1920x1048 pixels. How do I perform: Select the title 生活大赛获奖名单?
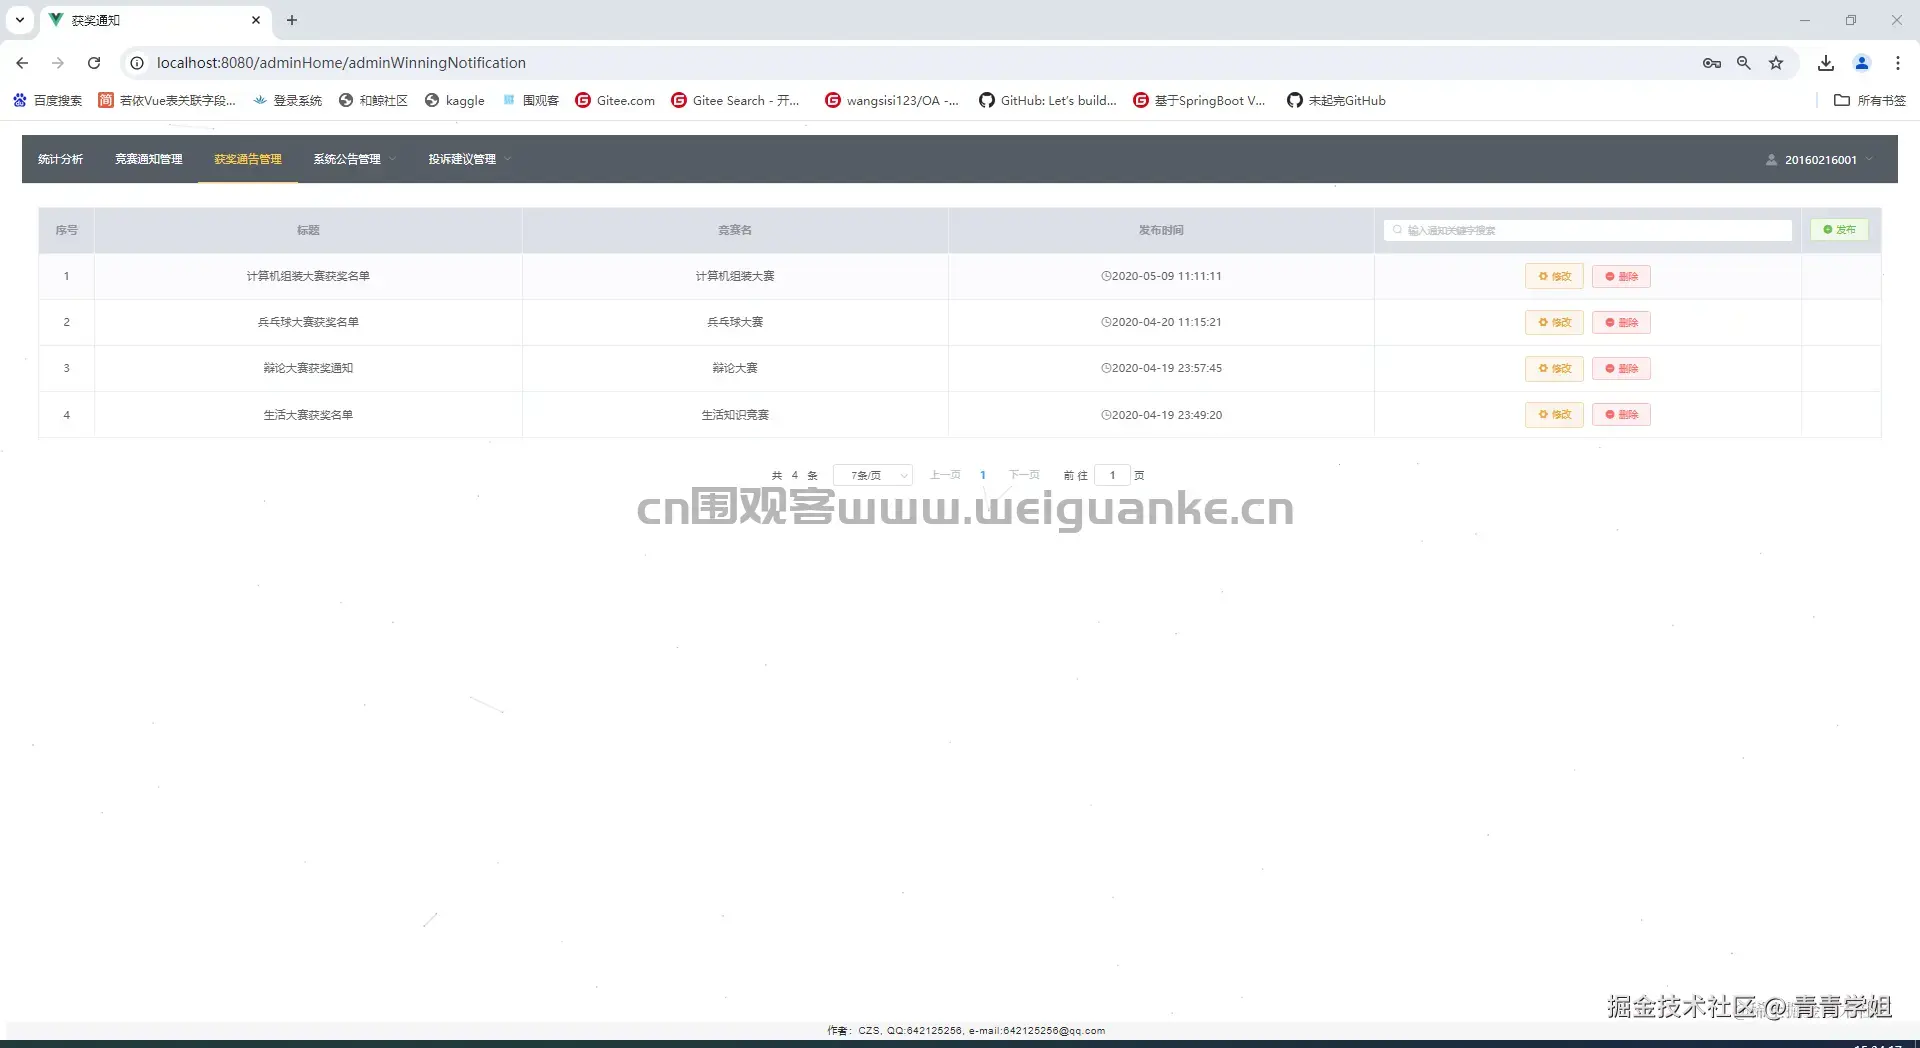[308, 415]
